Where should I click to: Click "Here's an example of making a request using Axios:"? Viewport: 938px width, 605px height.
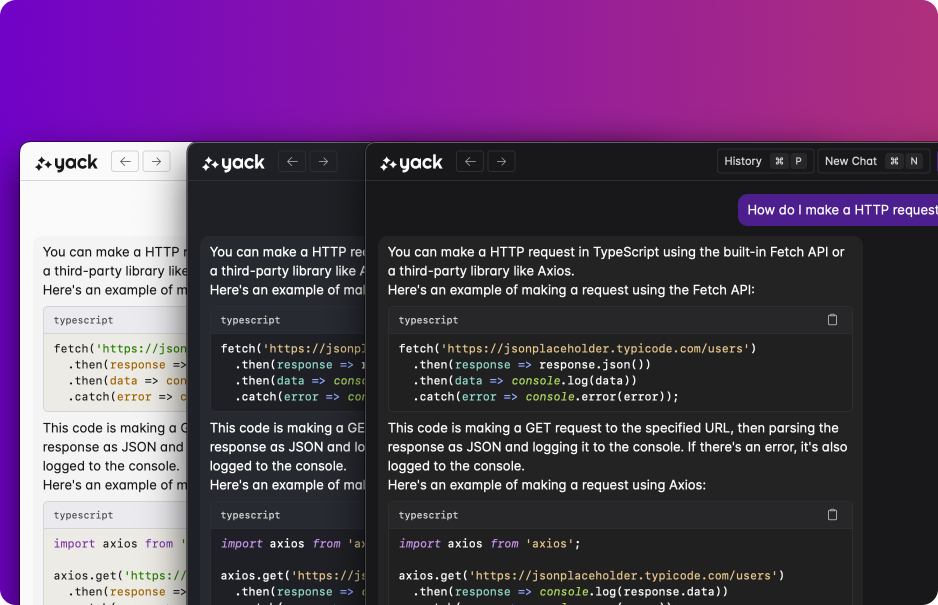click(x=547, y=485)
